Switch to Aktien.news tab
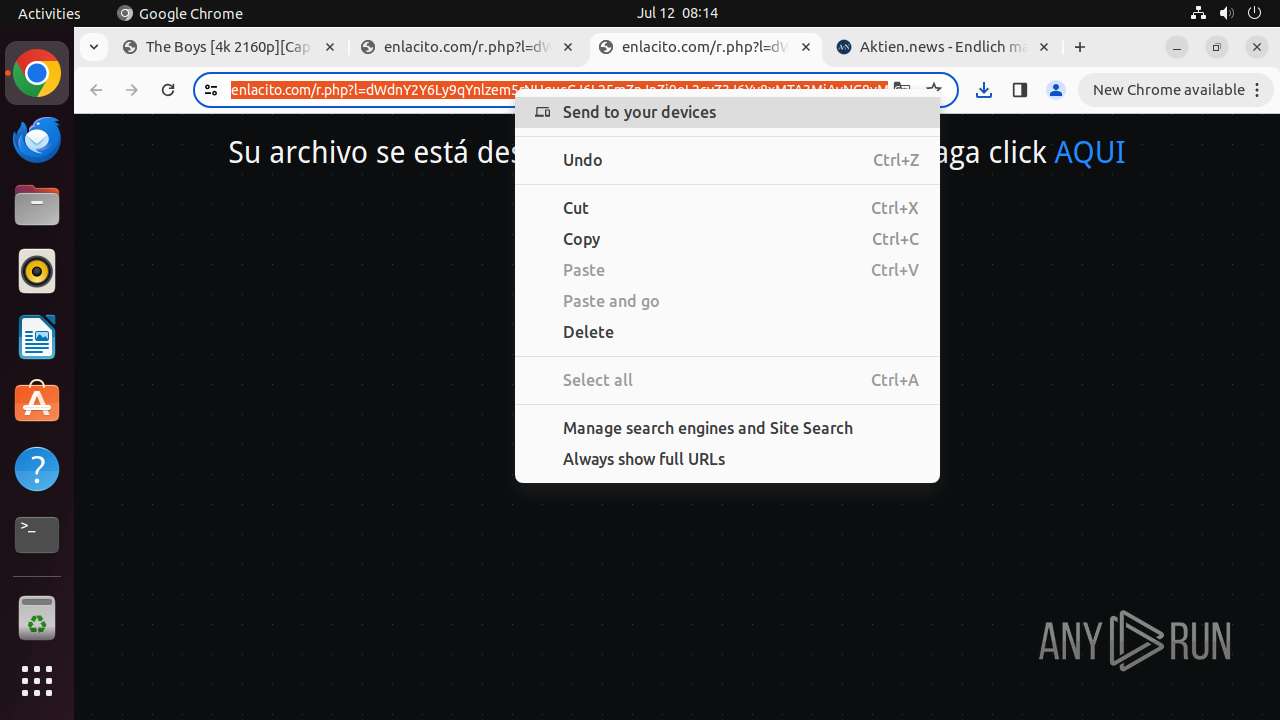This screenshot has width=1280, height=720. [943, 47]
